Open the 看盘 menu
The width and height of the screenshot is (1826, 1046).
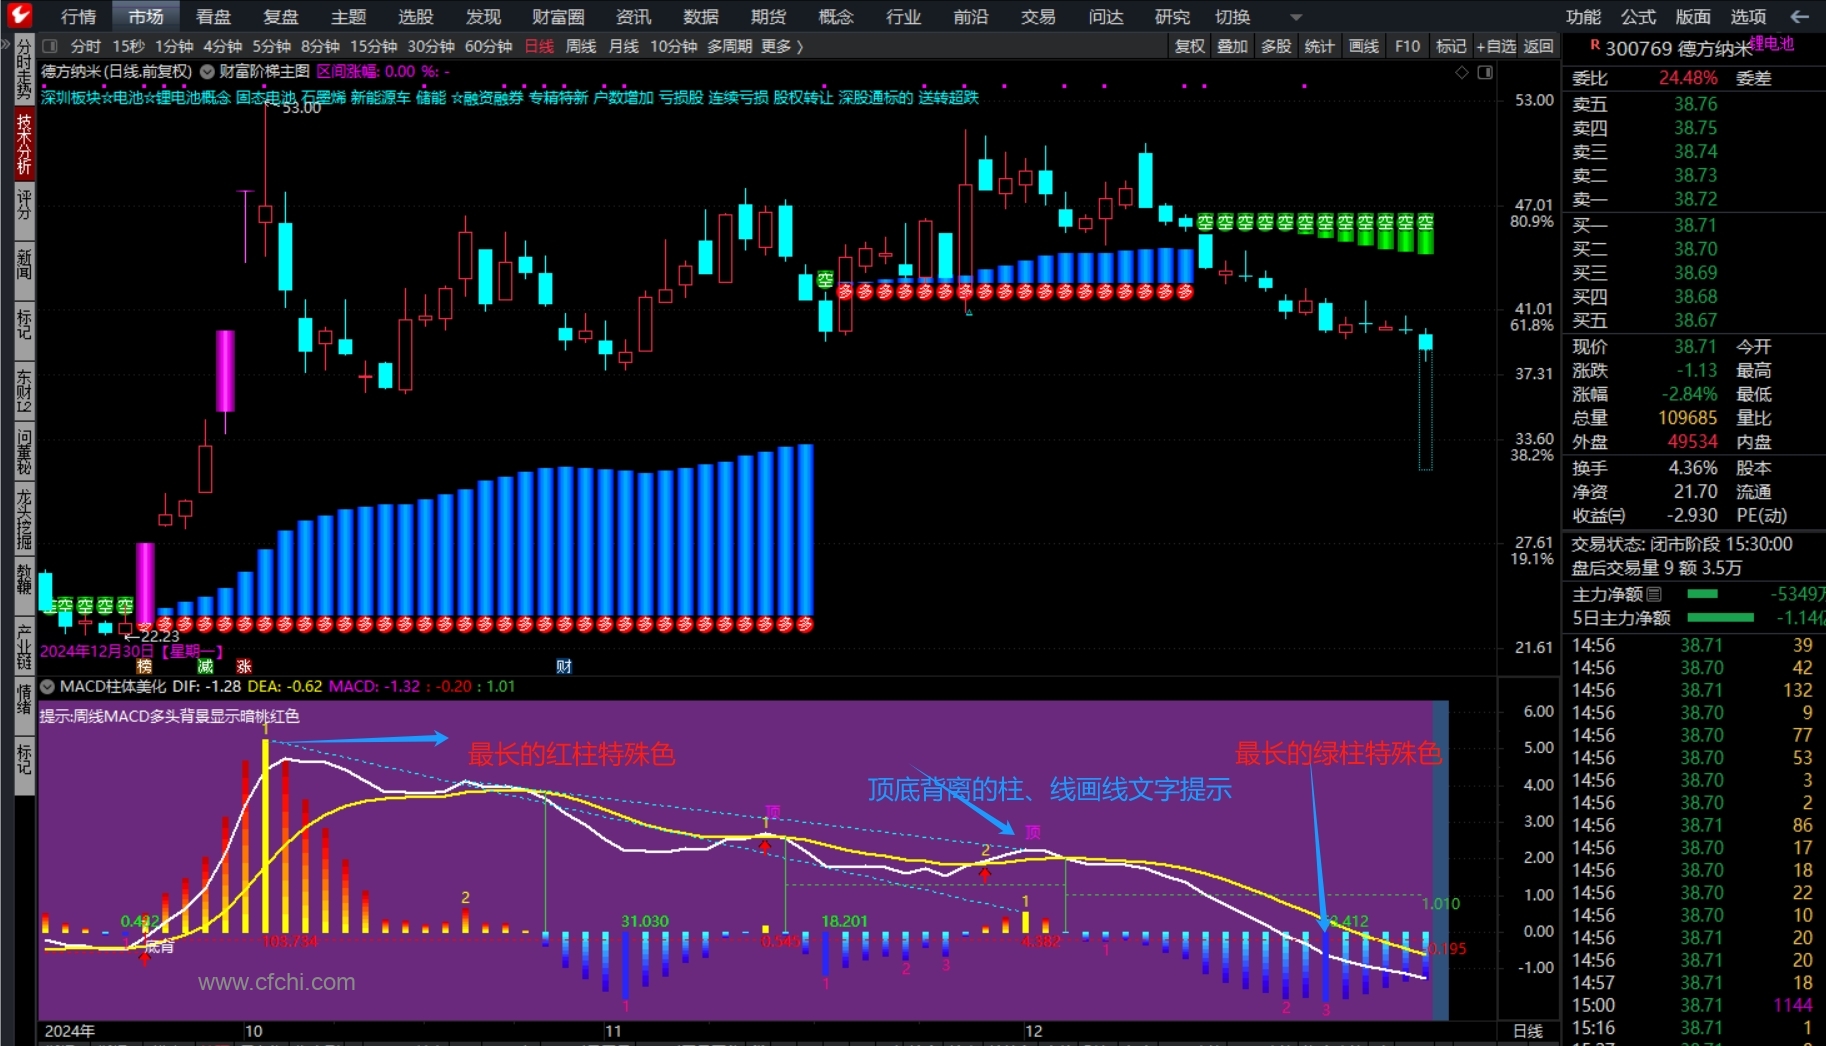pos(213,17)
